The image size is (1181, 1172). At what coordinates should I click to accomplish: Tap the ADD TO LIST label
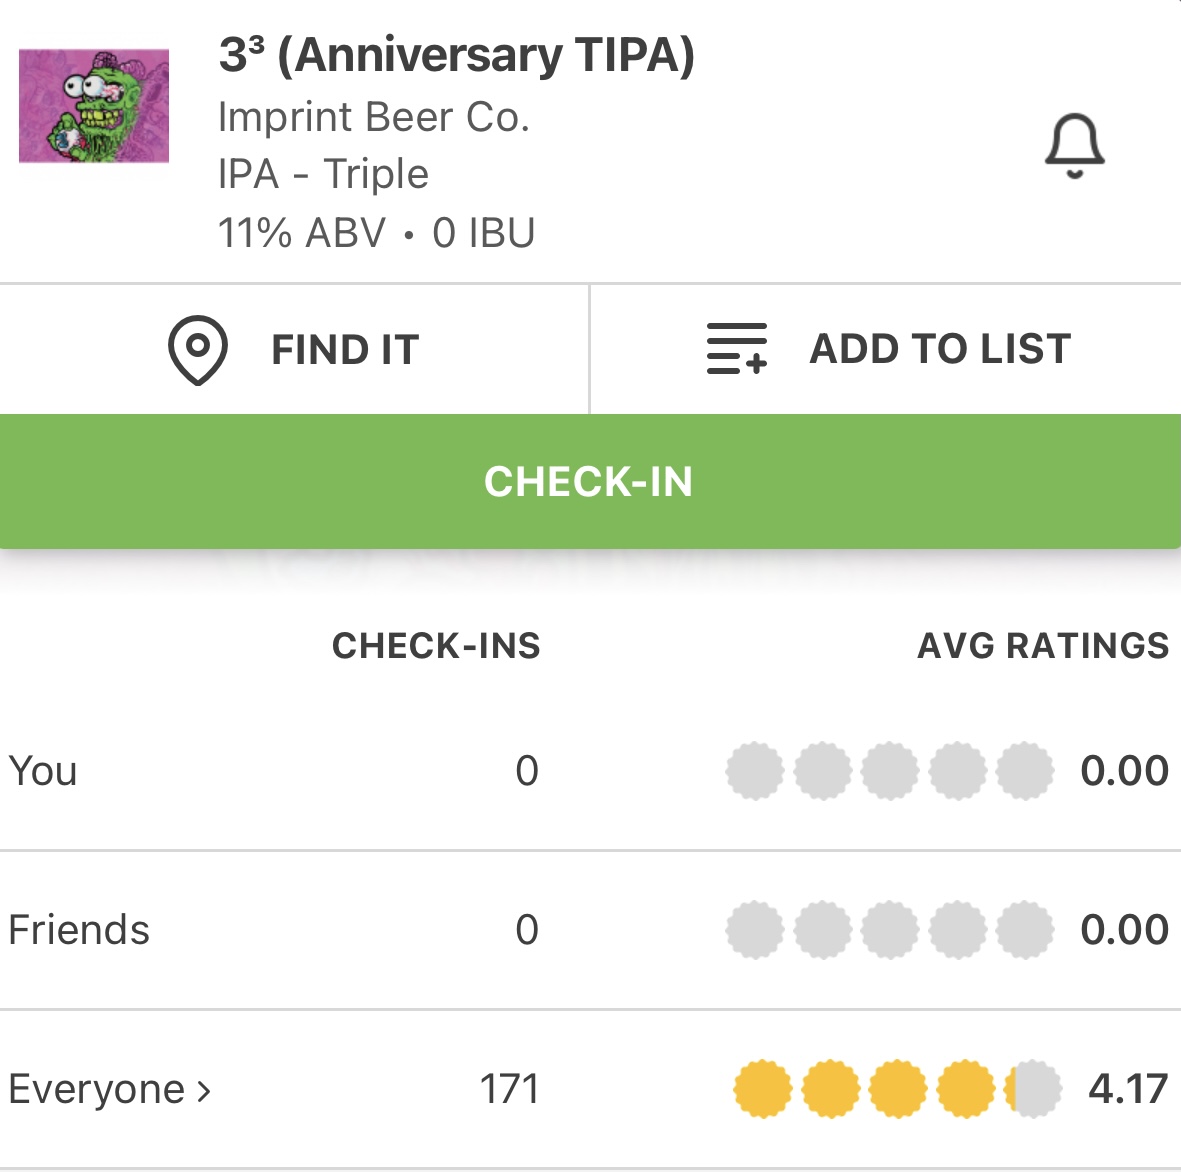[x=940, y=349]
